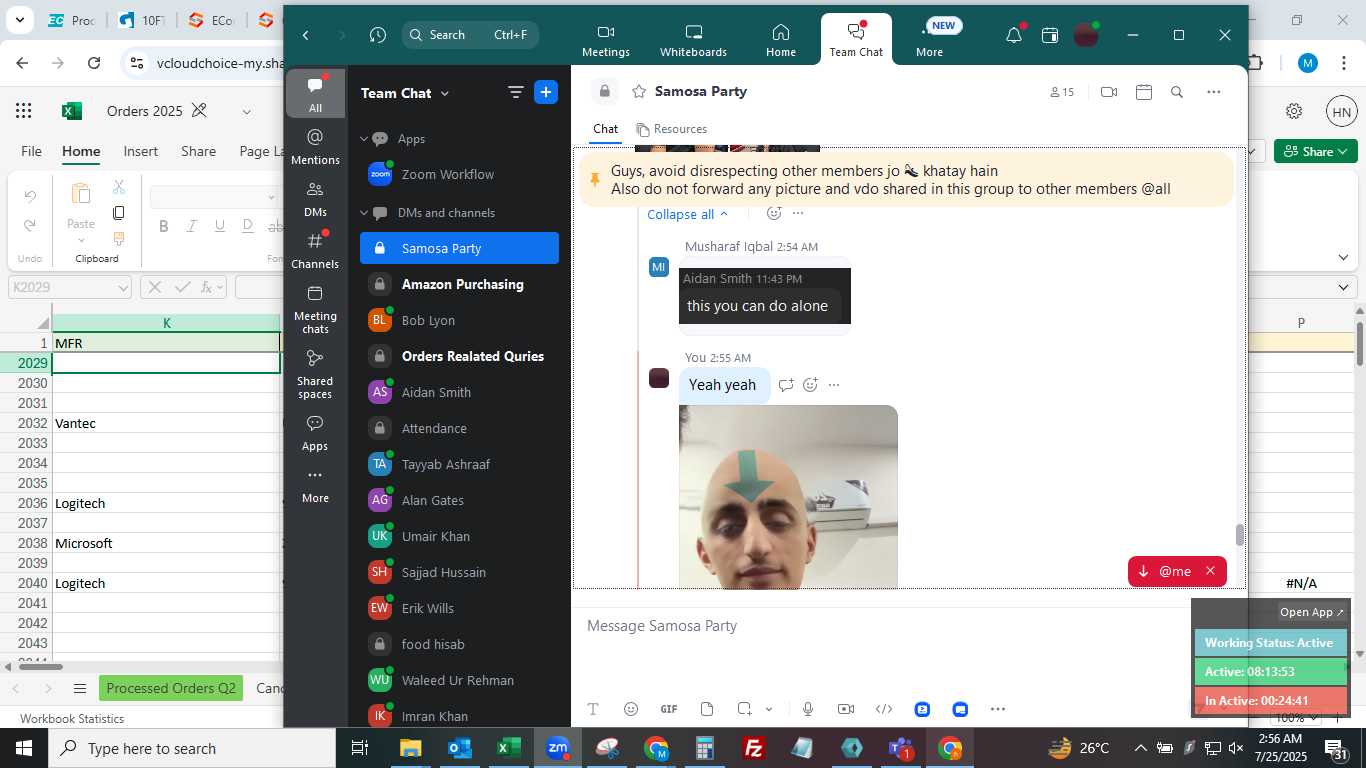The height and width of the screenshot is (768, 1366).
Task: Open the shared photo thumbnail
Action: (788, 497)
